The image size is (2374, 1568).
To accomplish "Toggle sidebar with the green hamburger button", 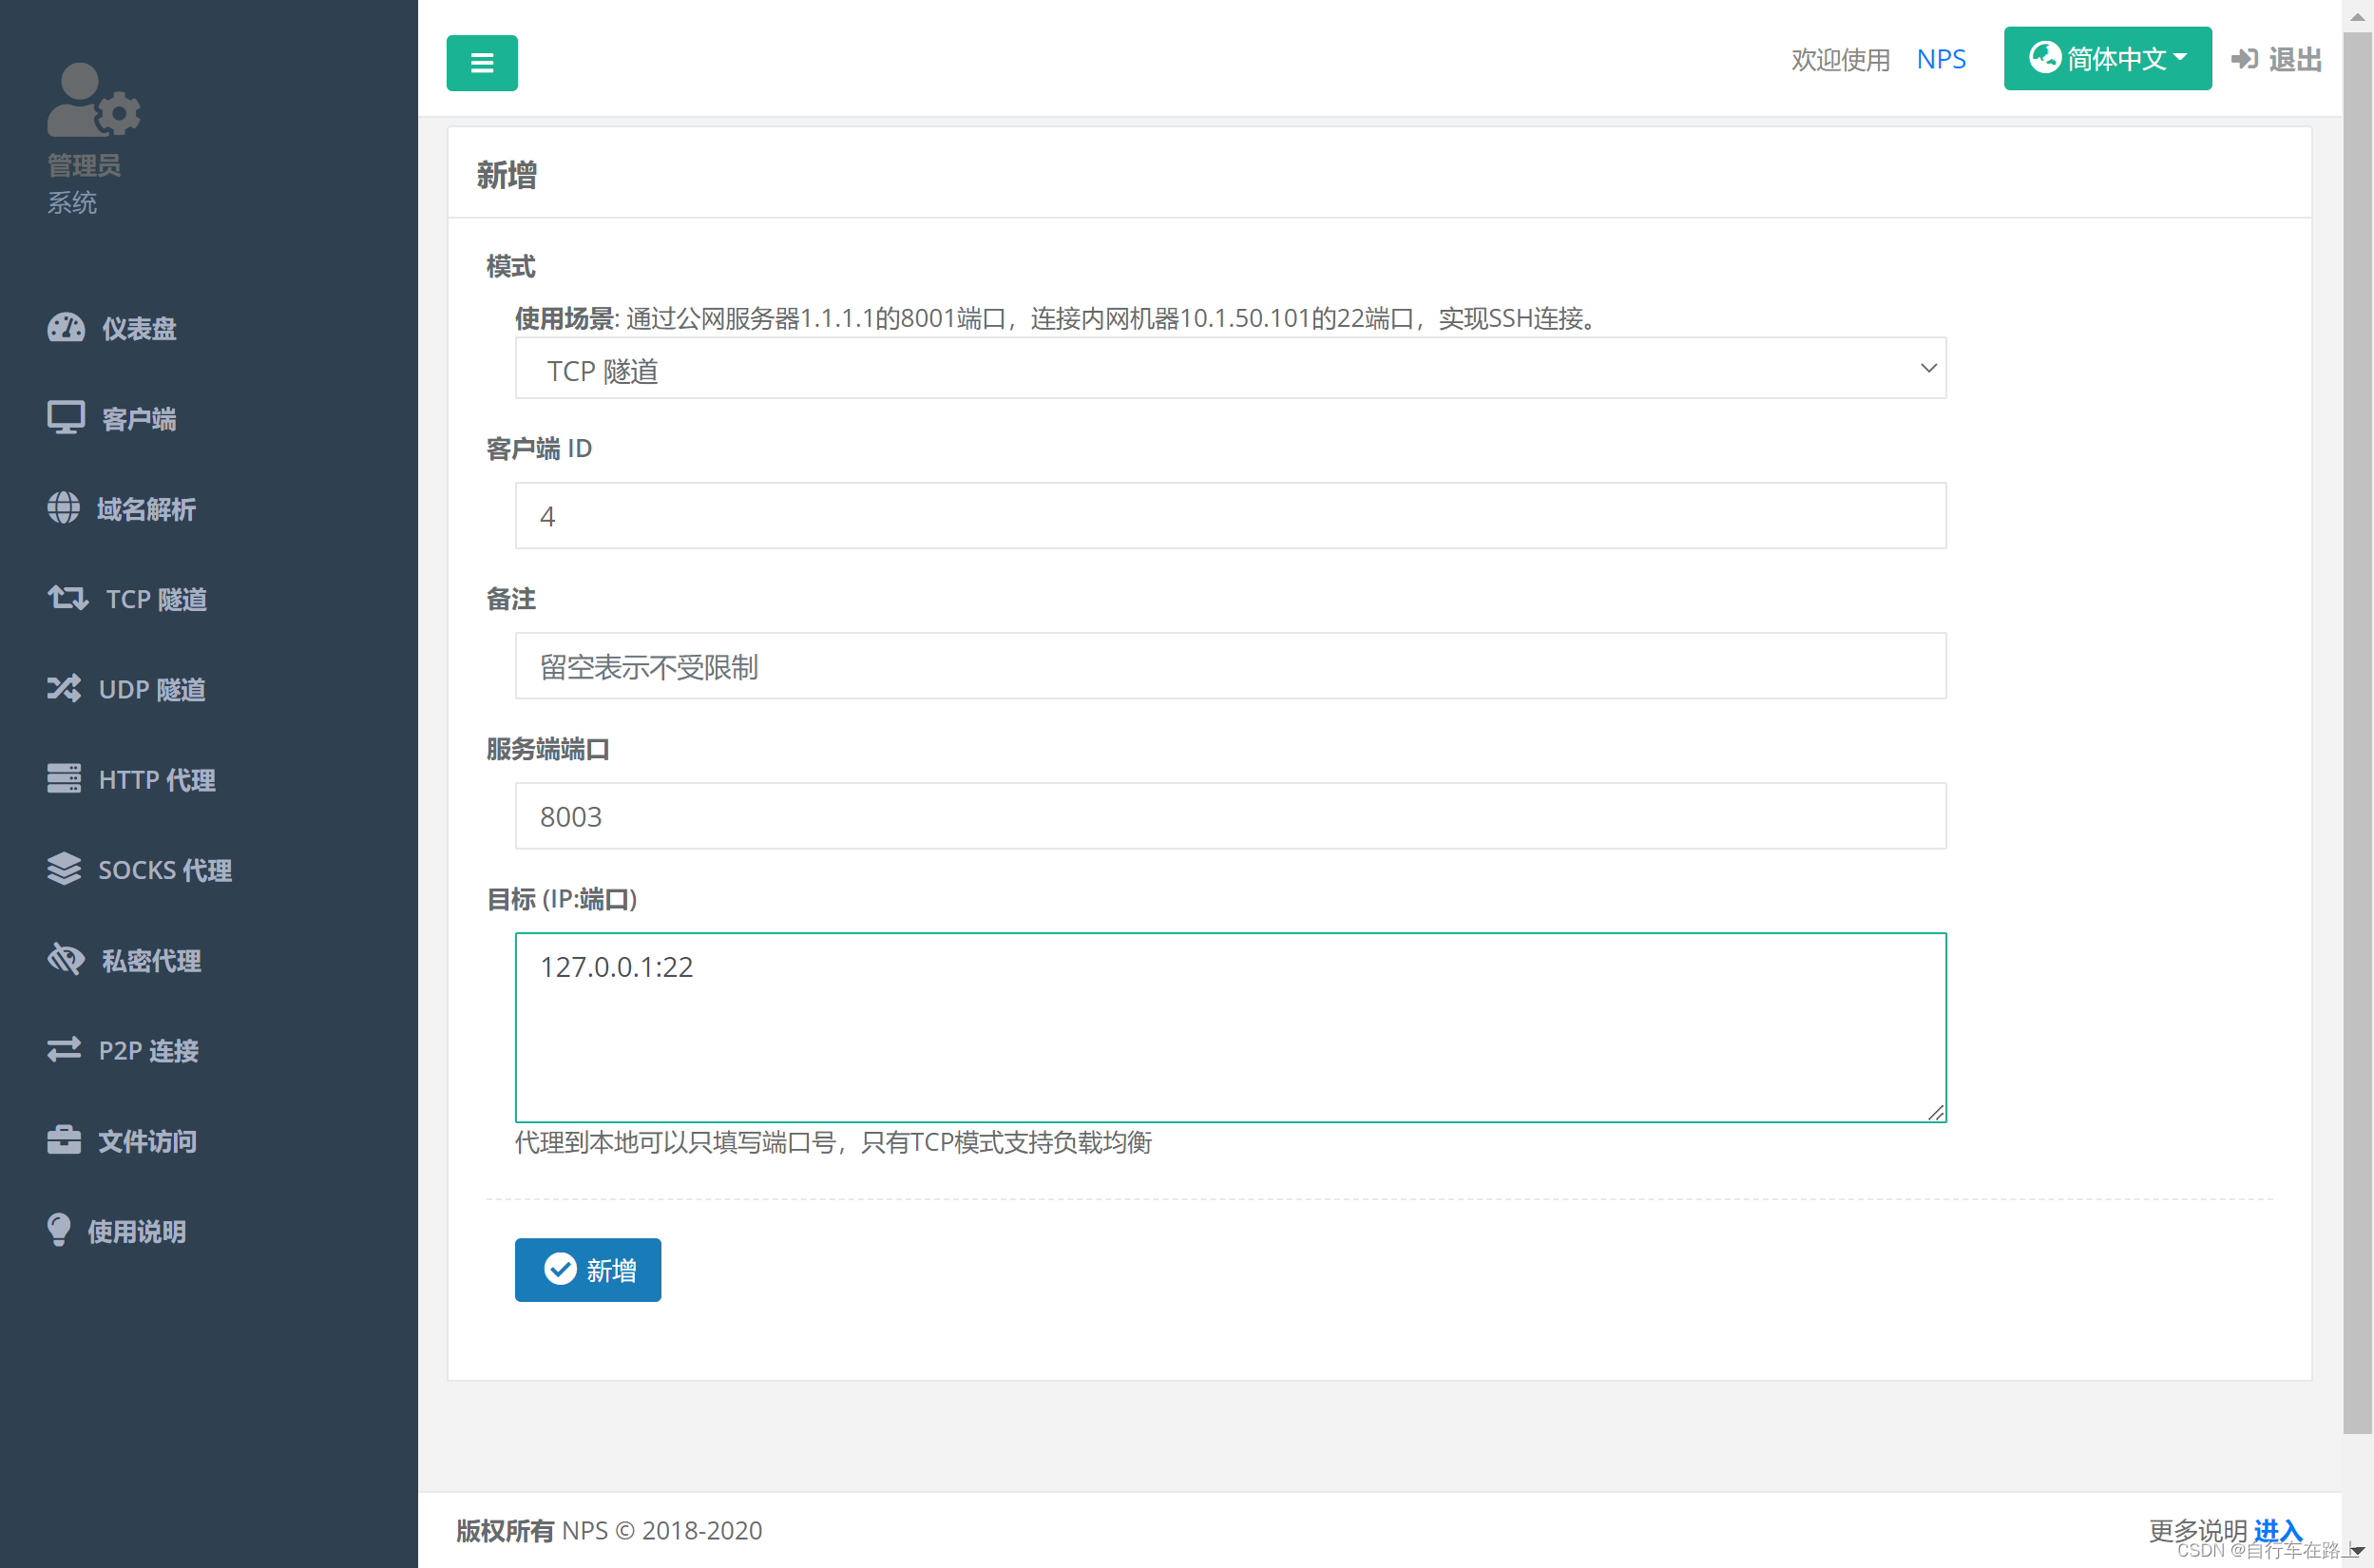I will (482, 63).
